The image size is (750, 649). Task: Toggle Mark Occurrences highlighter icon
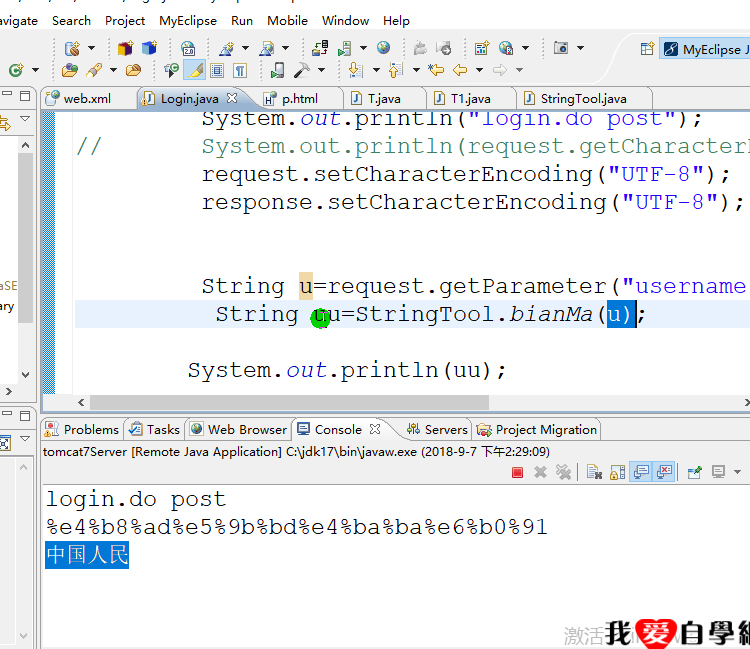(x=195, y=70)
